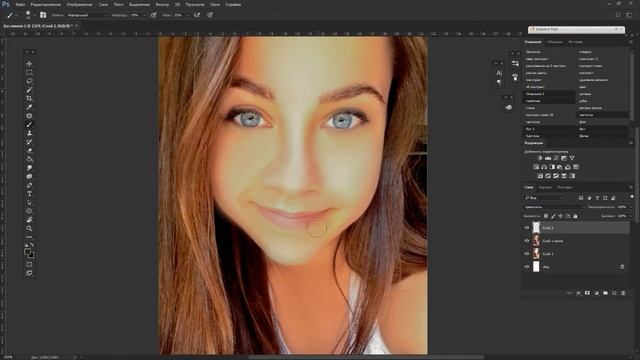Toggle Quick Mask mode
The image size is (640, 360).
click(x=29, y=264)
